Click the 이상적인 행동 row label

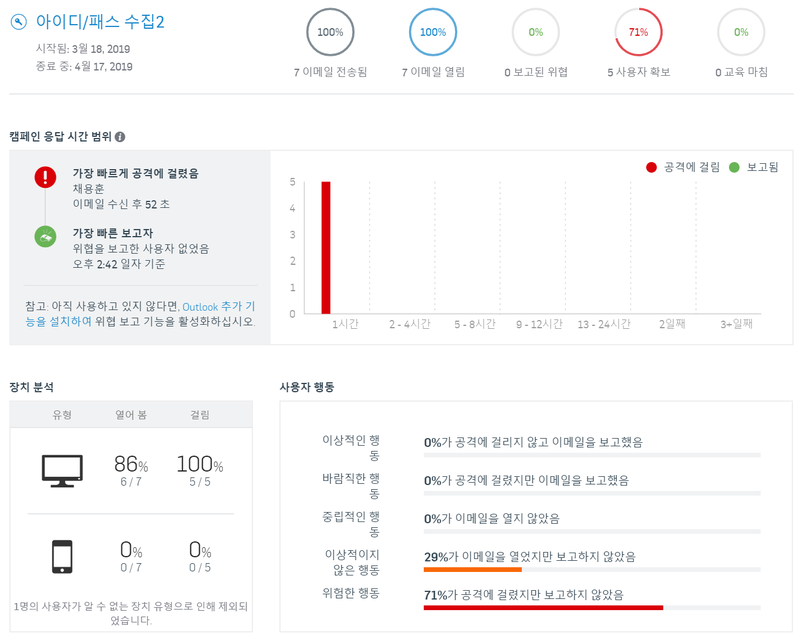(x=351, y=448)
